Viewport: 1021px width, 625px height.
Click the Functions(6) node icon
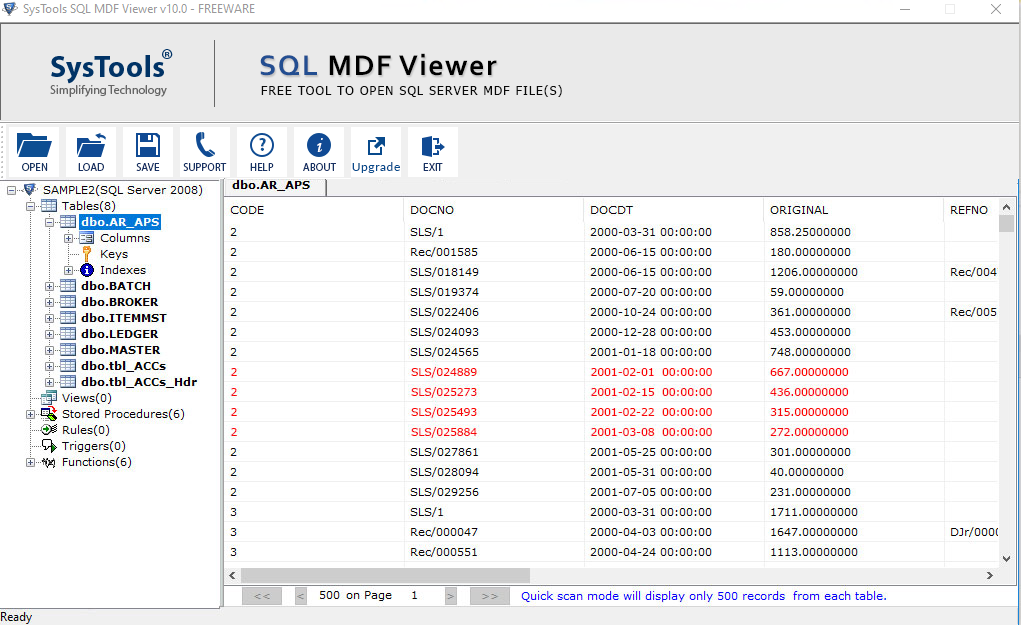click(49, 462)
